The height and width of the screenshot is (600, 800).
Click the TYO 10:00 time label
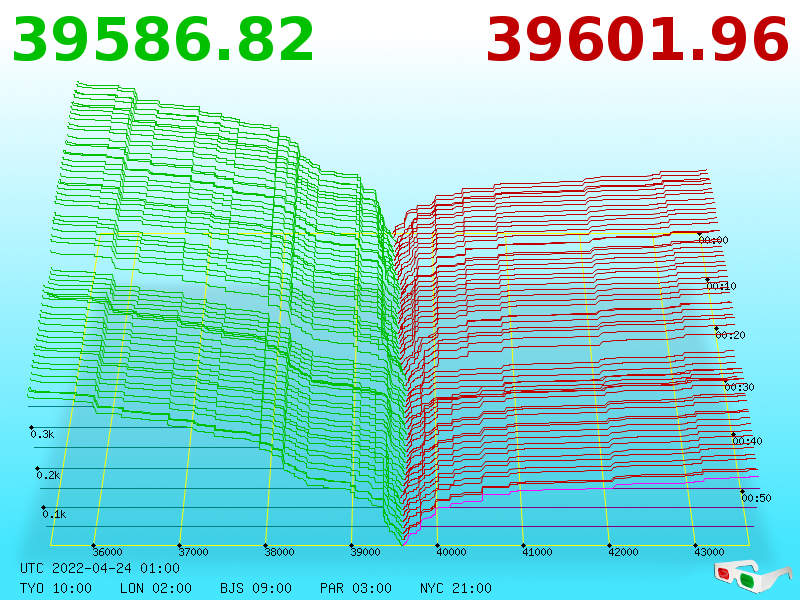click(56, 588)
